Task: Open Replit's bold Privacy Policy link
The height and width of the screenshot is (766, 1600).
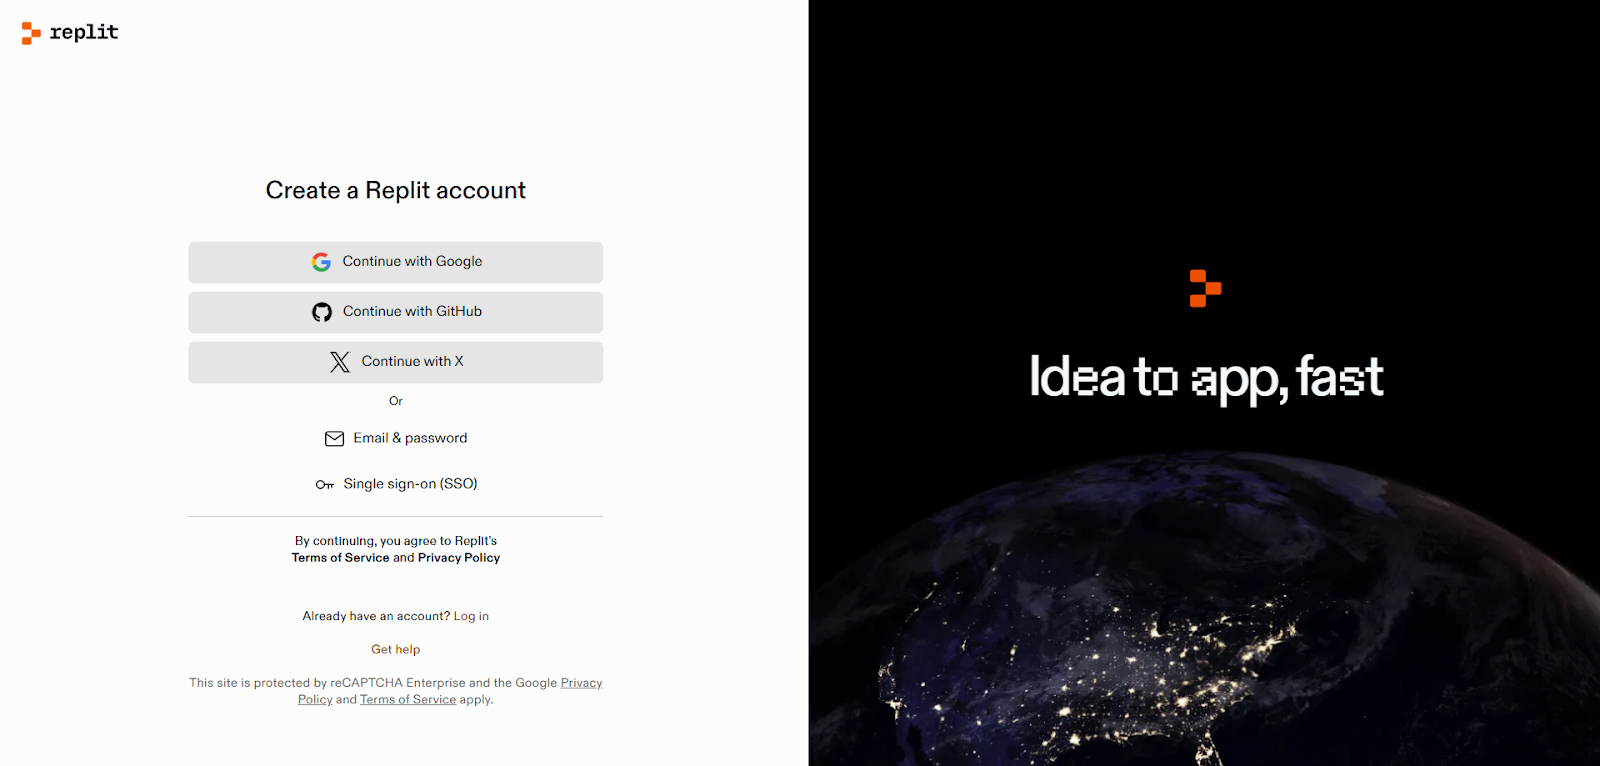Action: pyautogui.click(x=459, y=558)
